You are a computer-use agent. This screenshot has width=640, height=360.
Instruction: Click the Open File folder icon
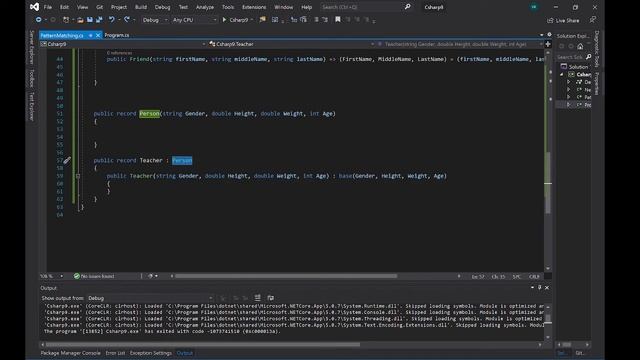tap(80, 20)
